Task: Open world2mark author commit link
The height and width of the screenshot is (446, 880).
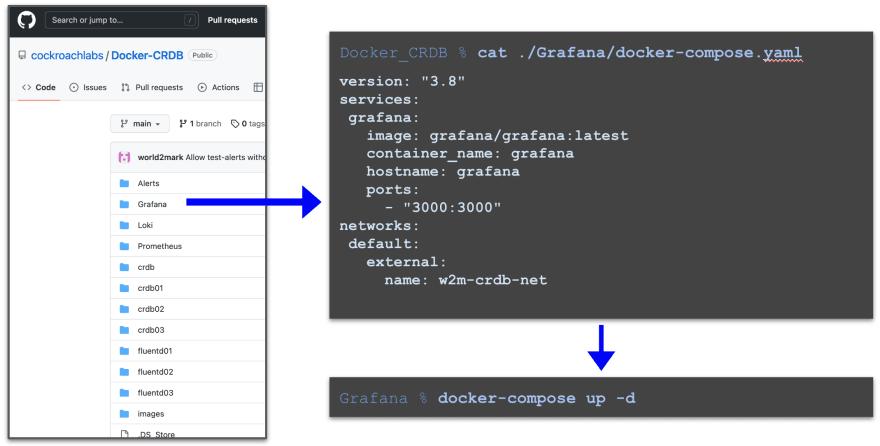Action: 161,158
